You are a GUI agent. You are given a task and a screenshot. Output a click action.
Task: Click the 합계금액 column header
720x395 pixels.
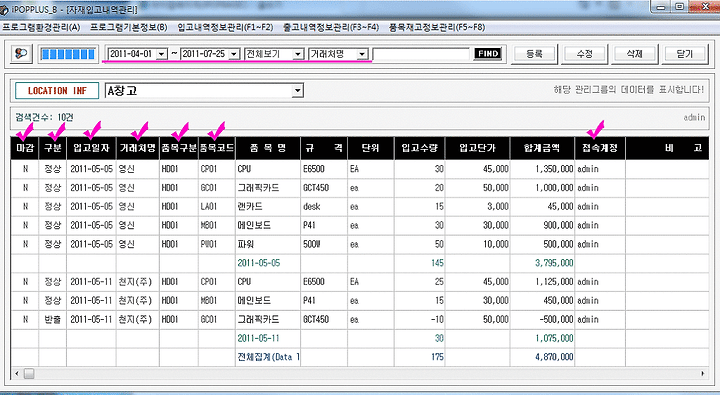(x=542, y=148)
